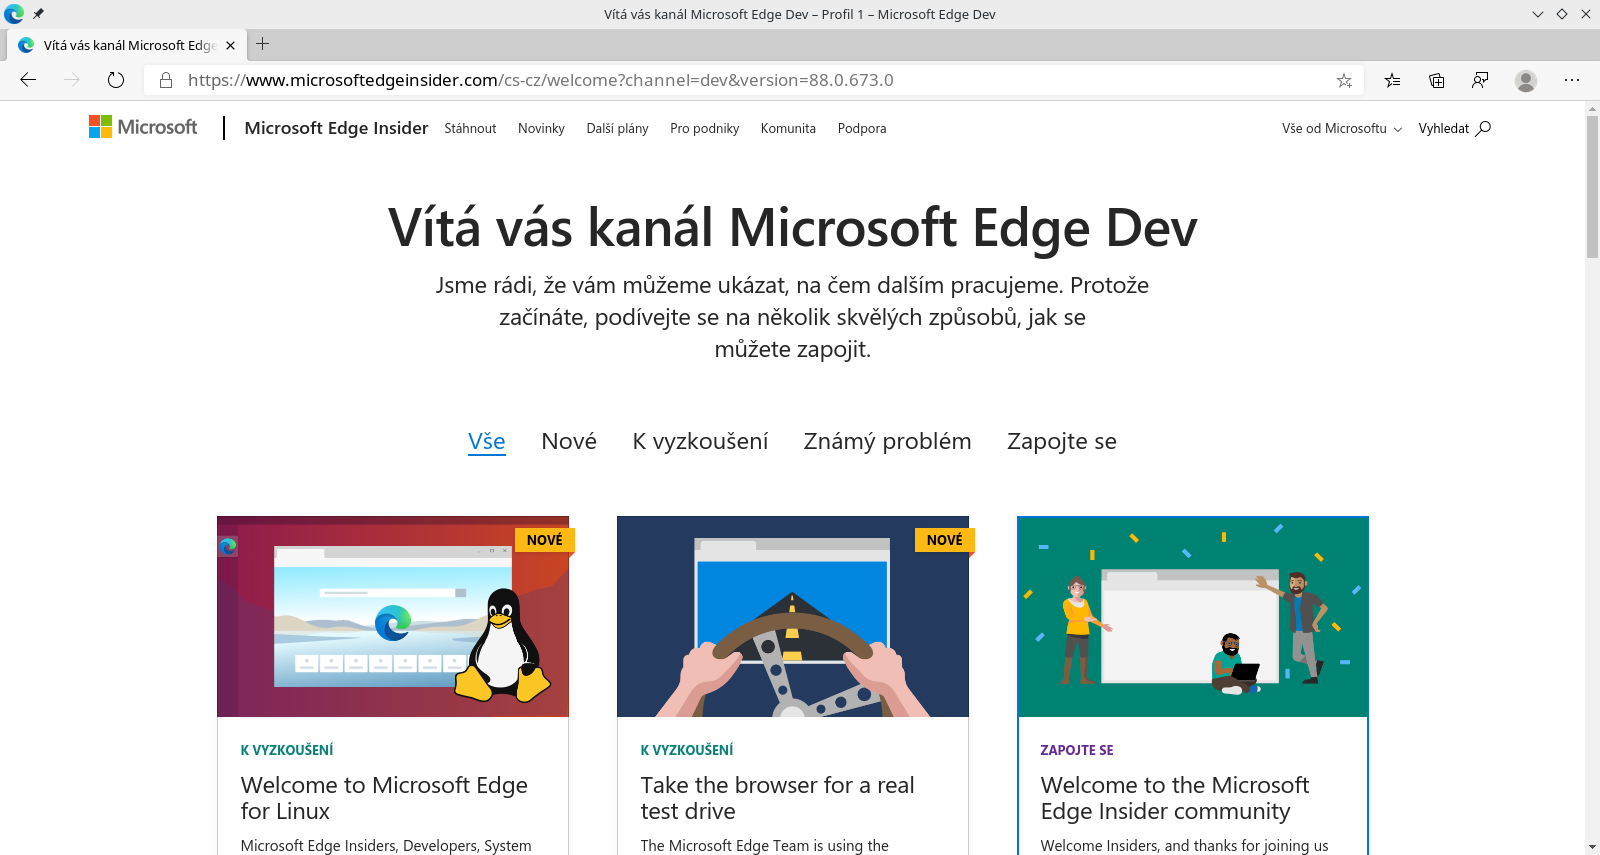The image size is (1600, 855).
Task: Open the Favorites list icon
Action: tap(1392, 80)
